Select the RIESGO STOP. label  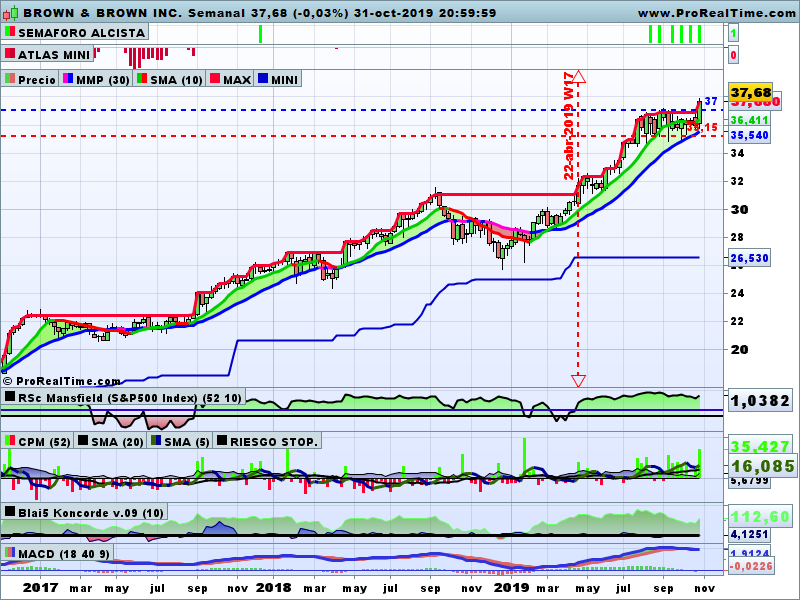[x=274, y=442]
